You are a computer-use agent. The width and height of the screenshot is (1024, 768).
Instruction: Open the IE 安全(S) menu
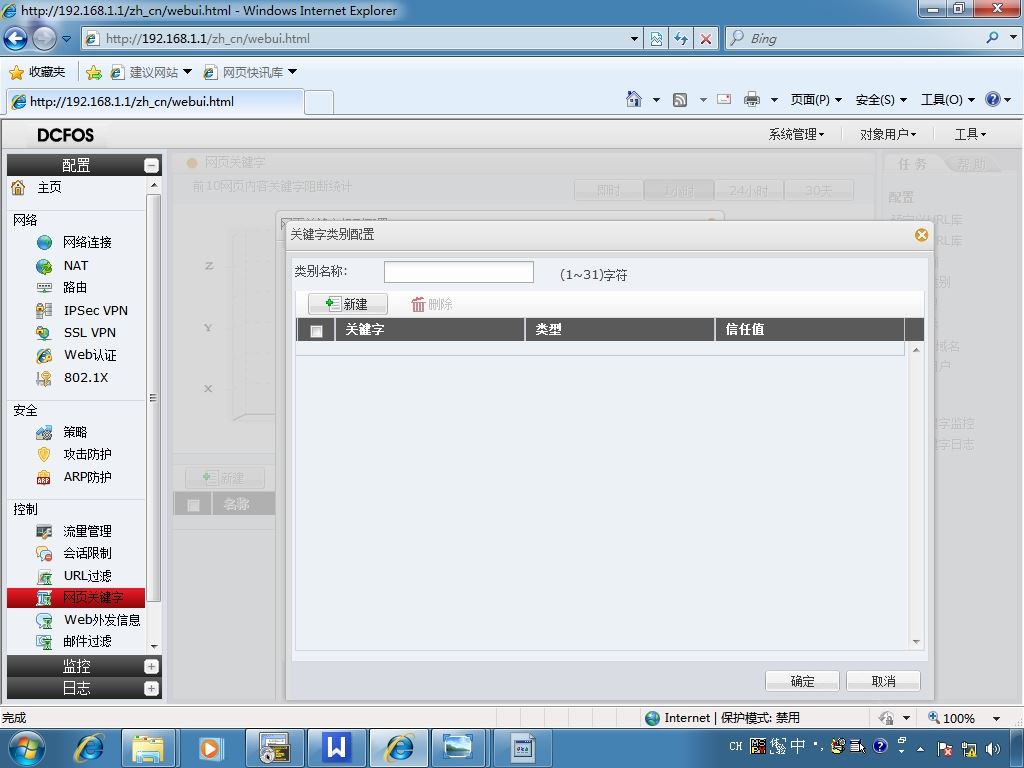pyautogui.click(x=881, y=100)
